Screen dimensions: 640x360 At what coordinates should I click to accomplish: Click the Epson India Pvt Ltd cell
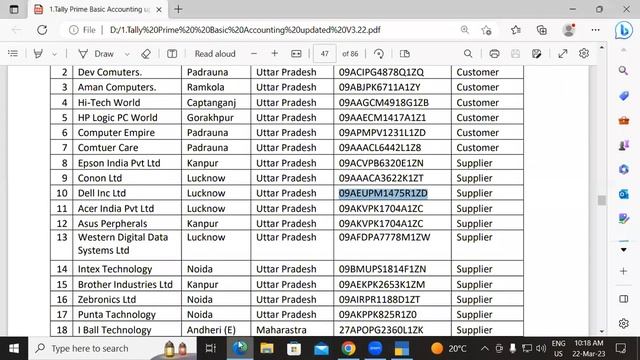(x=127, y=163)
